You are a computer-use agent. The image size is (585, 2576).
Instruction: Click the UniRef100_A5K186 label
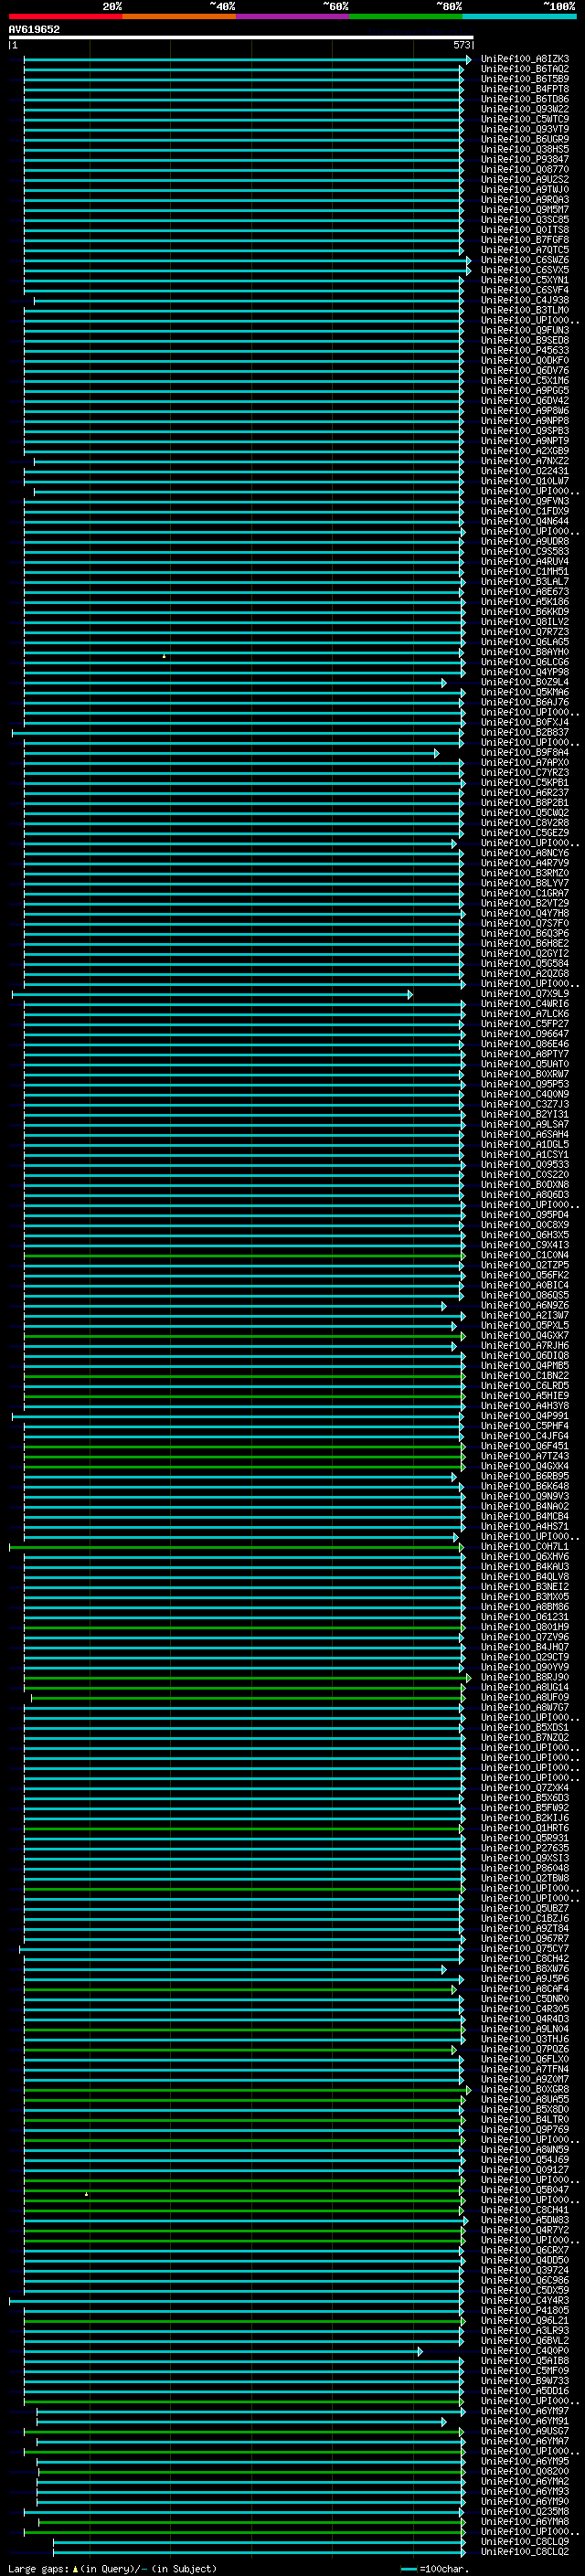525,601
